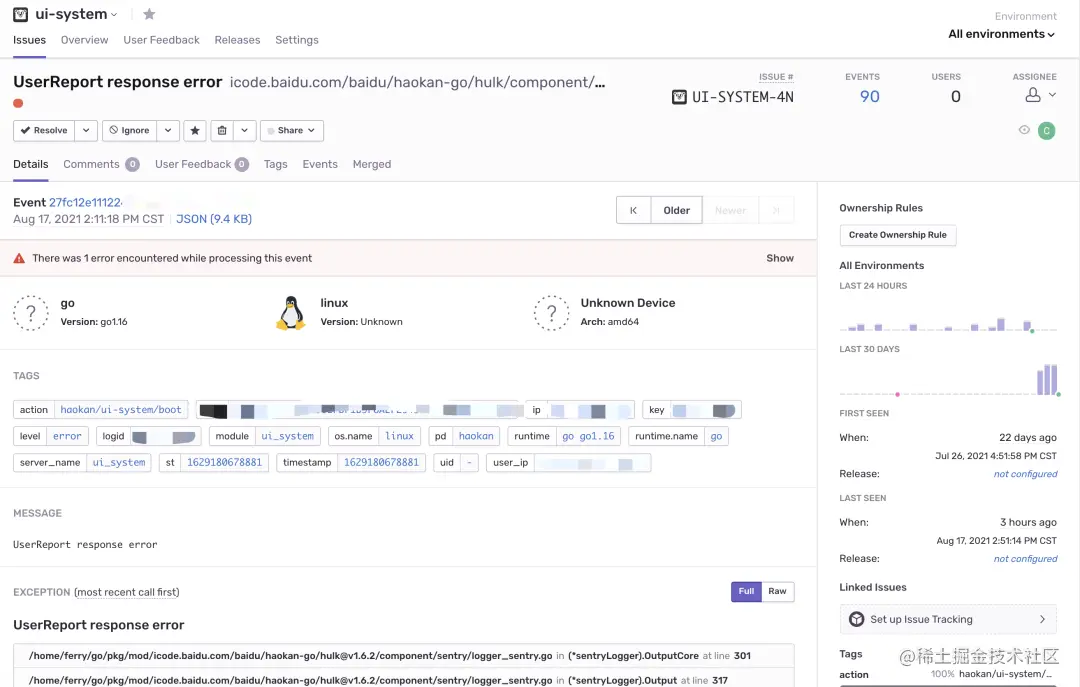Click the ui-system project logo icon
This screenshot has width=1080, height=687.
[21, 14]
